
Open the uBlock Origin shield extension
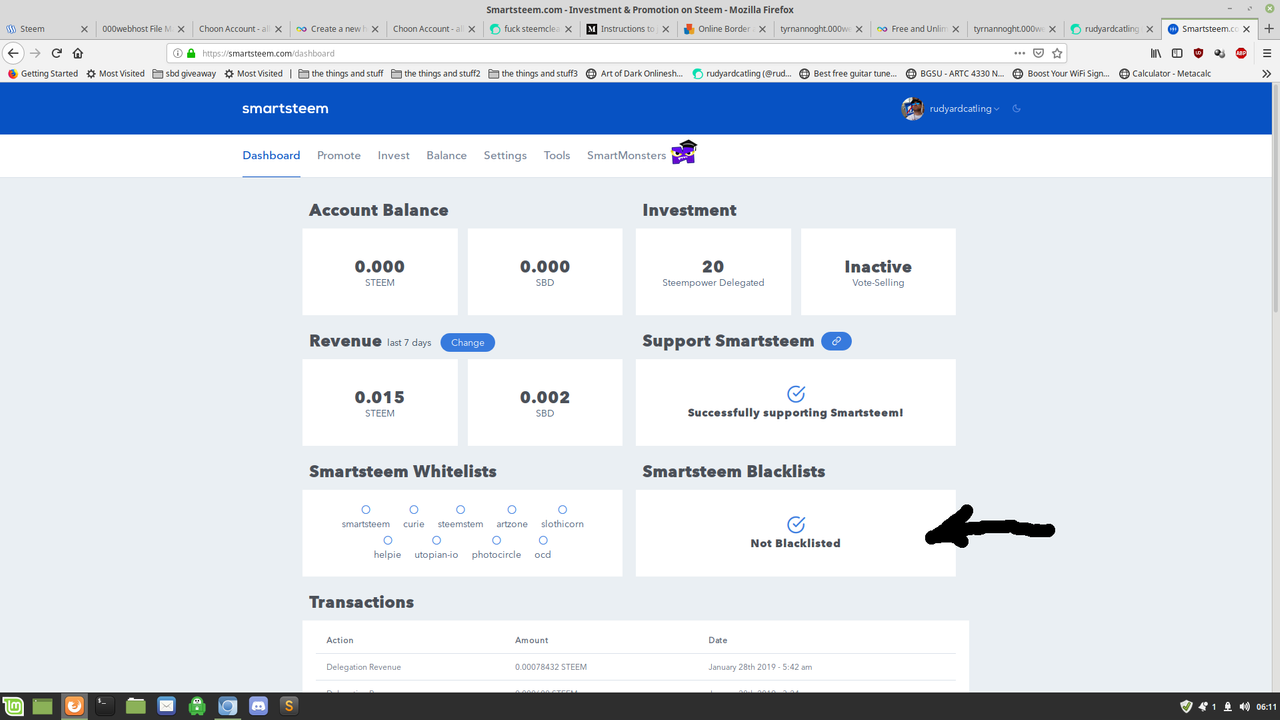[x=1198, y=53]
